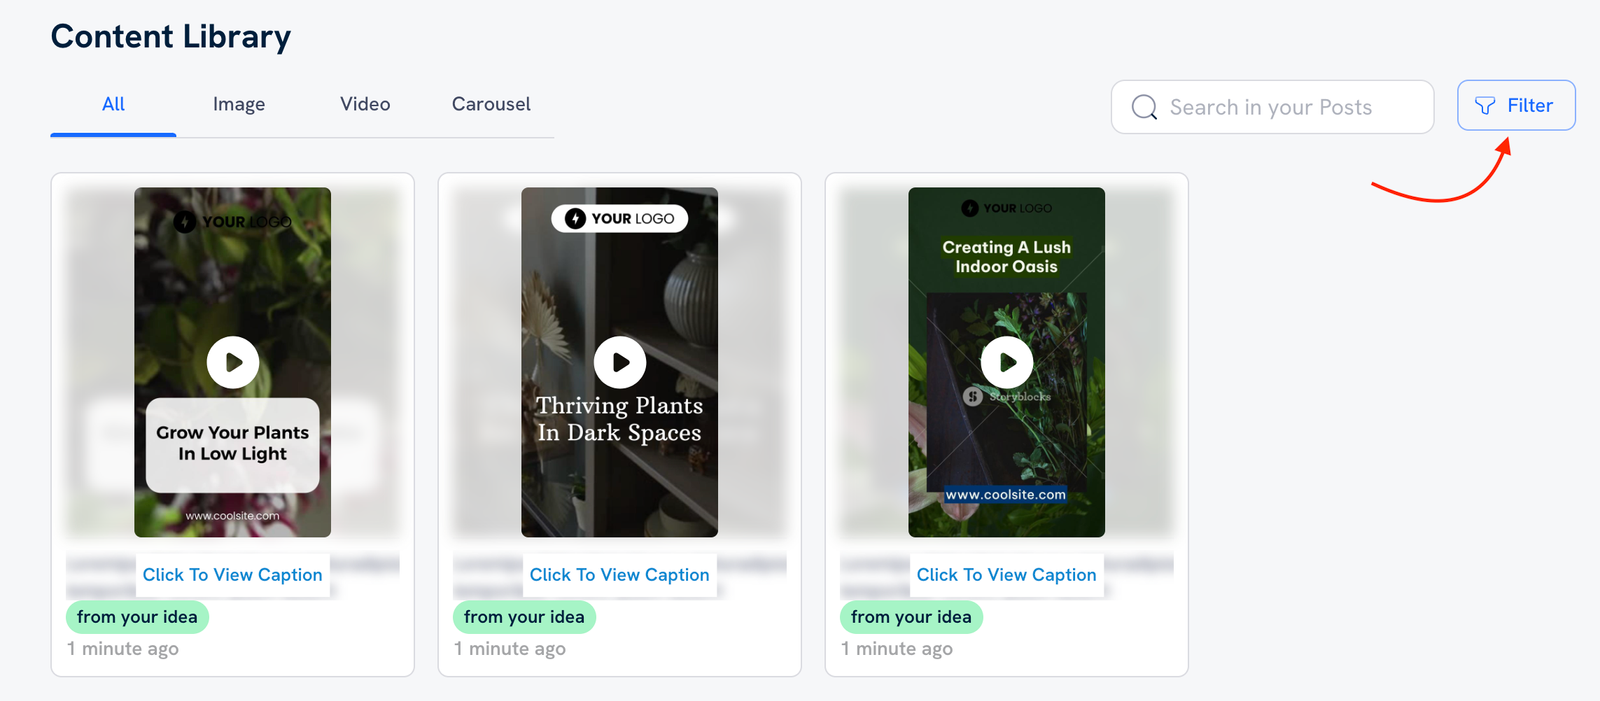Click the magnifying glass search icon
The image size is (1600, 701).
[x=1143, y=107]
